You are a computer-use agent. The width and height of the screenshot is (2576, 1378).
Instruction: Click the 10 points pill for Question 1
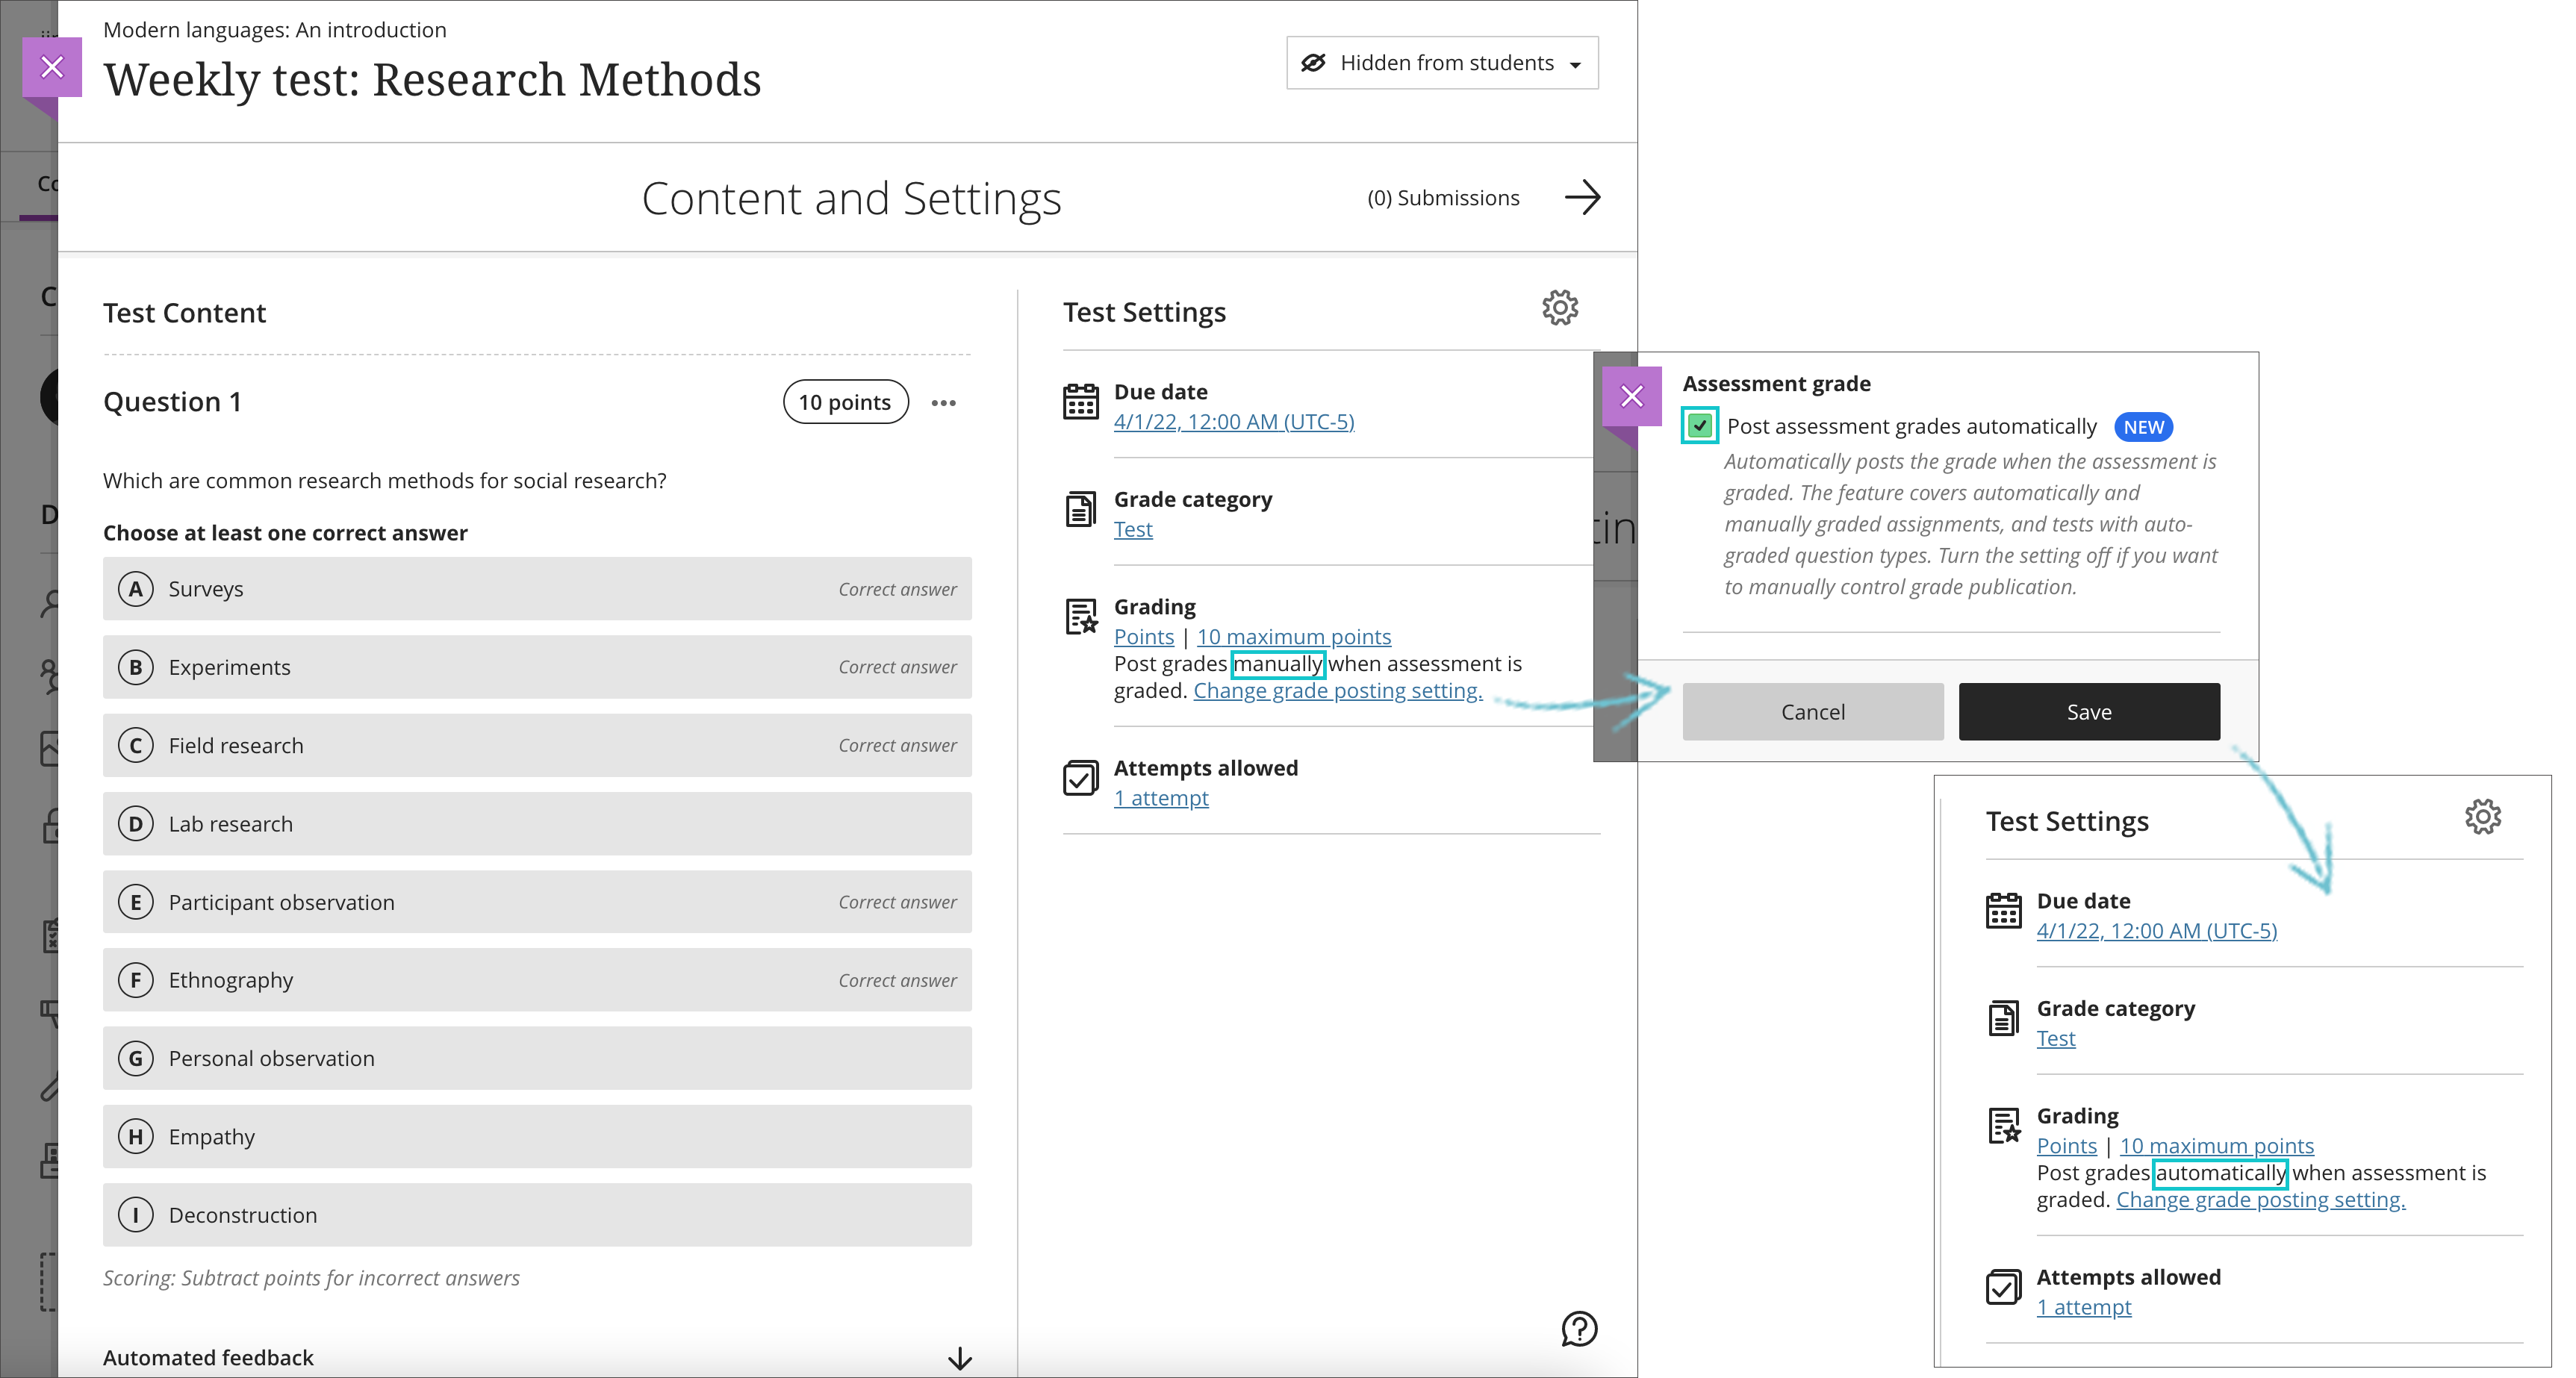(x=845, y=402)
